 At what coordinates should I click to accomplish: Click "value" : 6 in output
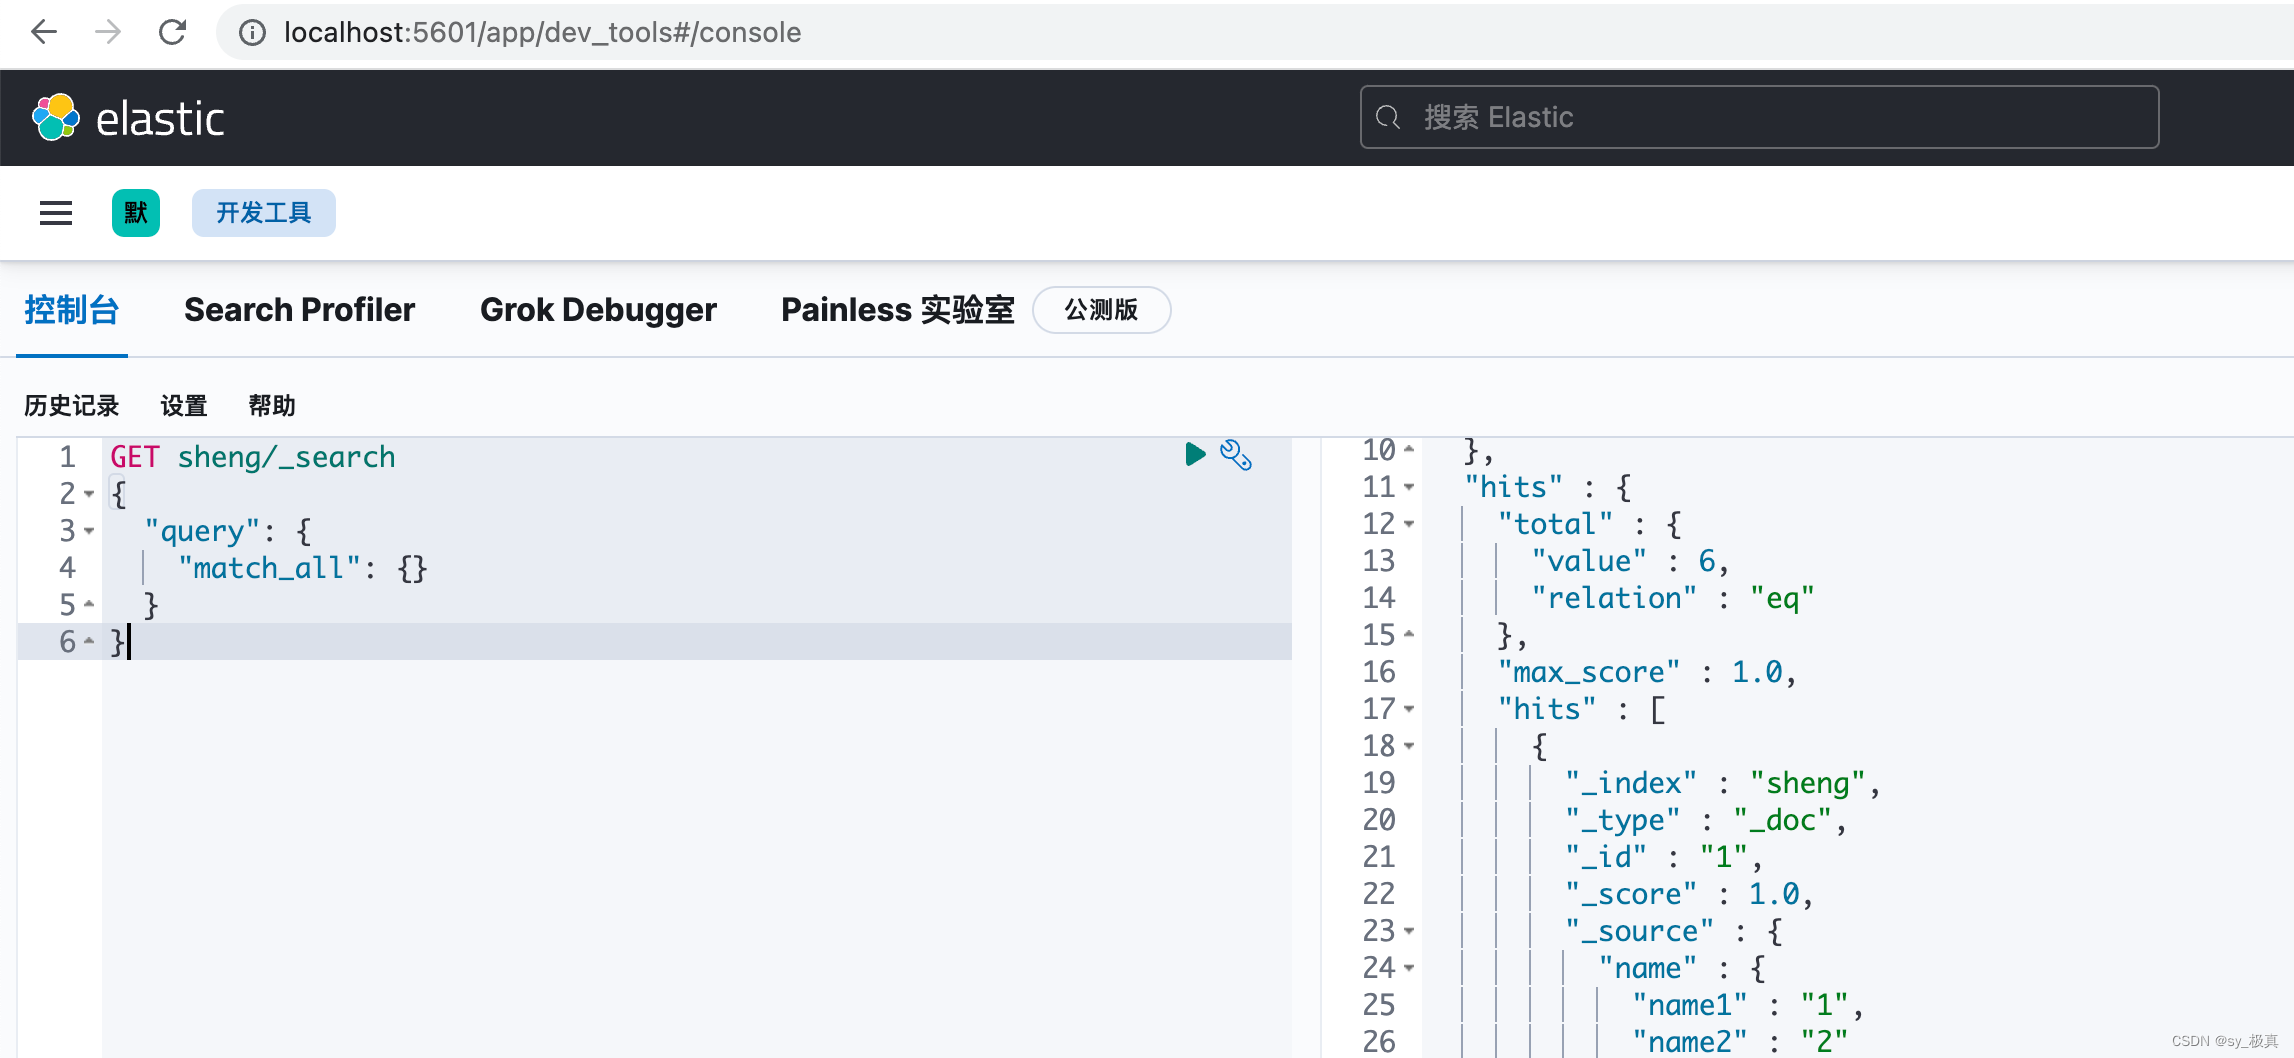(1630, 561)
